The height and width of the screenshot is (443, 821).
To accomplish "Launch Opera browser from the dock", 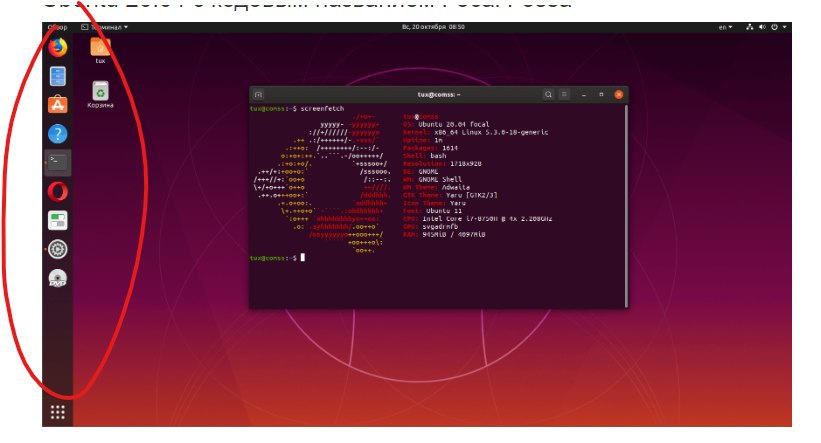I will [x=58, y=192].
